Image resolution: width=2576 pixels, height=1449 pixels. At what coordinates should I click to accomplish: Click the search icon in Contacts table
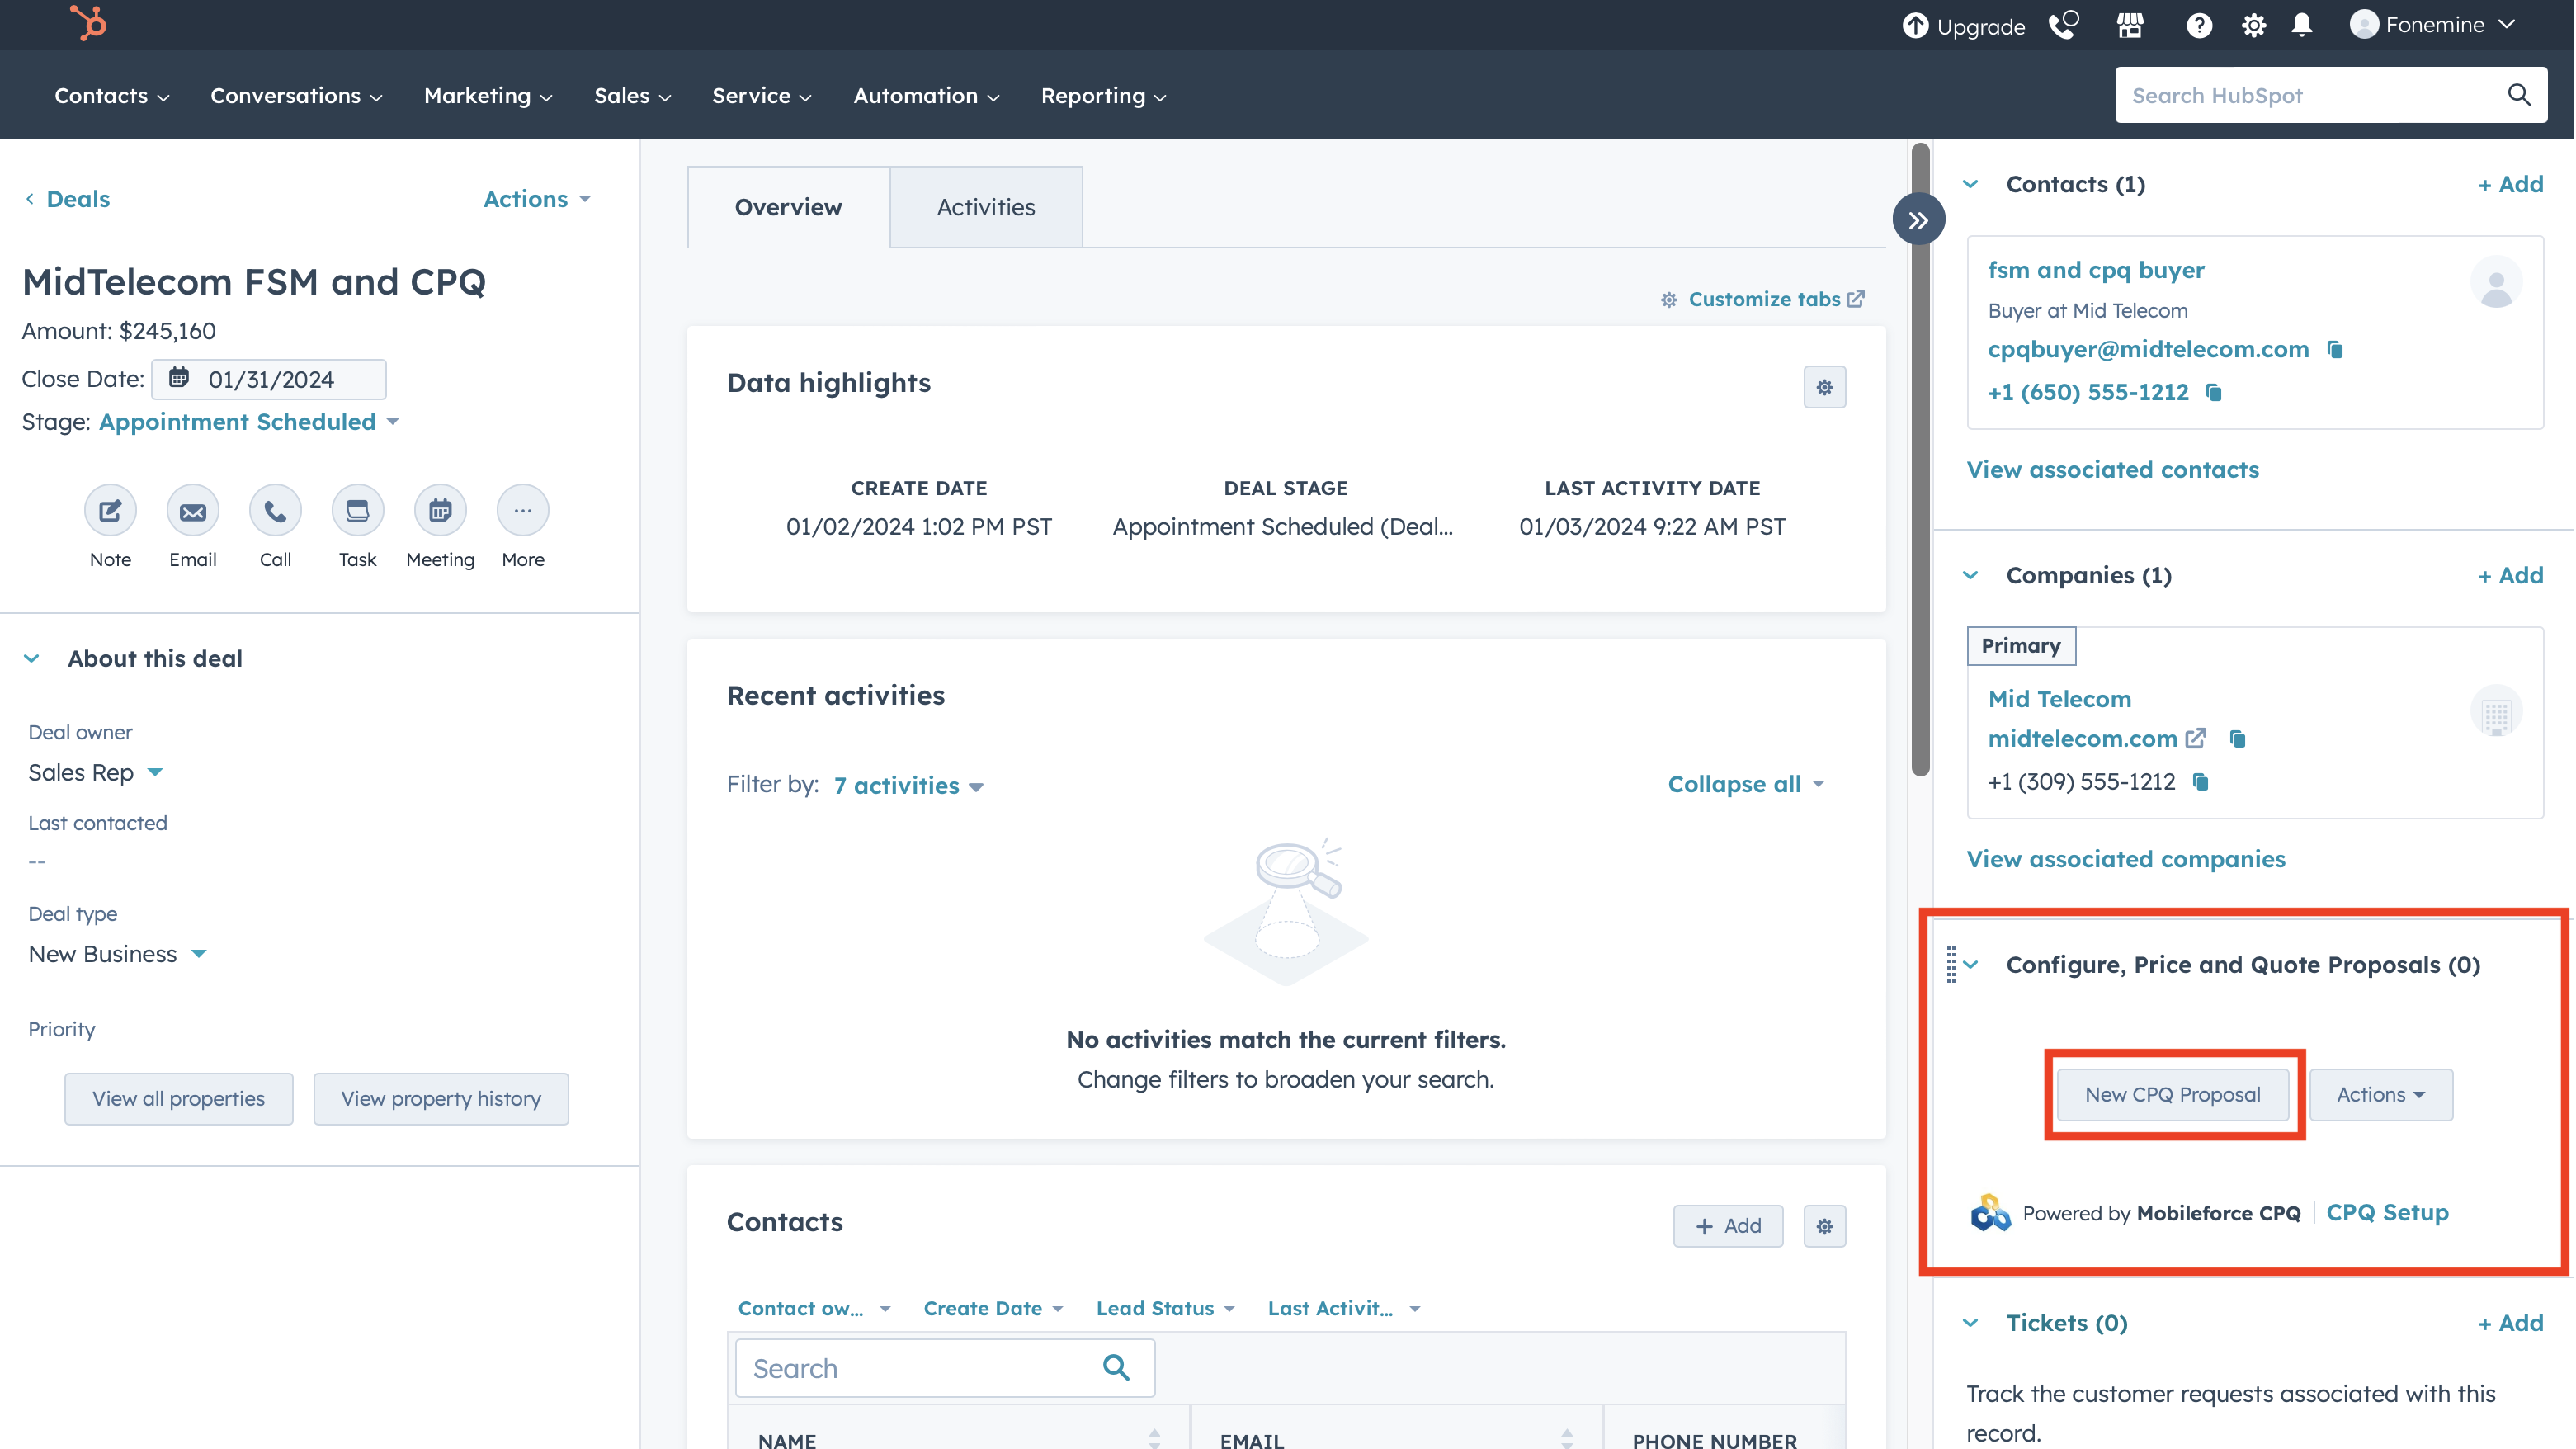(1116, 1367)
